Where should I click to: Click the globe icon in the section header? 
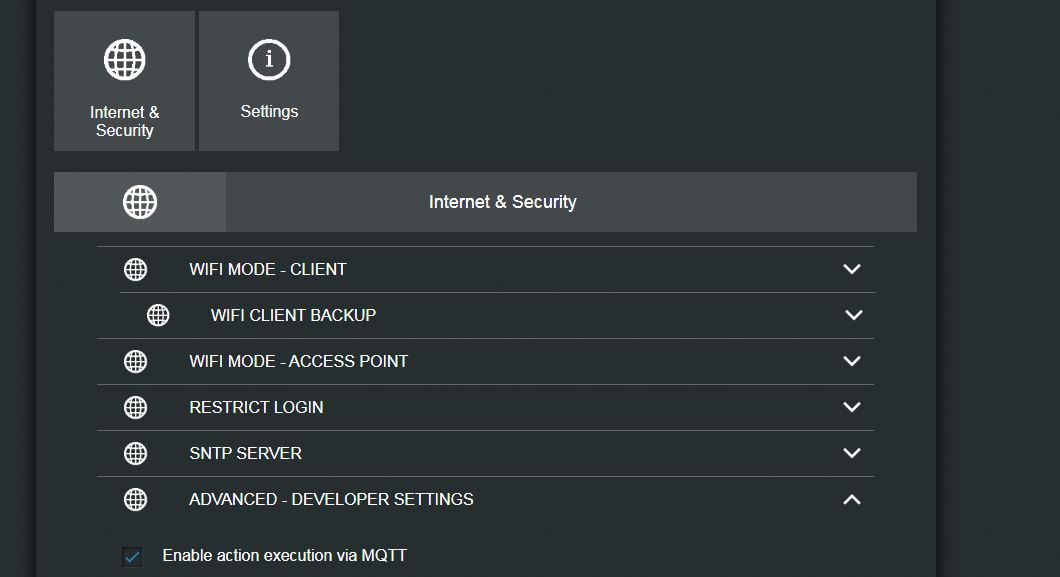pyautogui.click(x=140, y=202)
